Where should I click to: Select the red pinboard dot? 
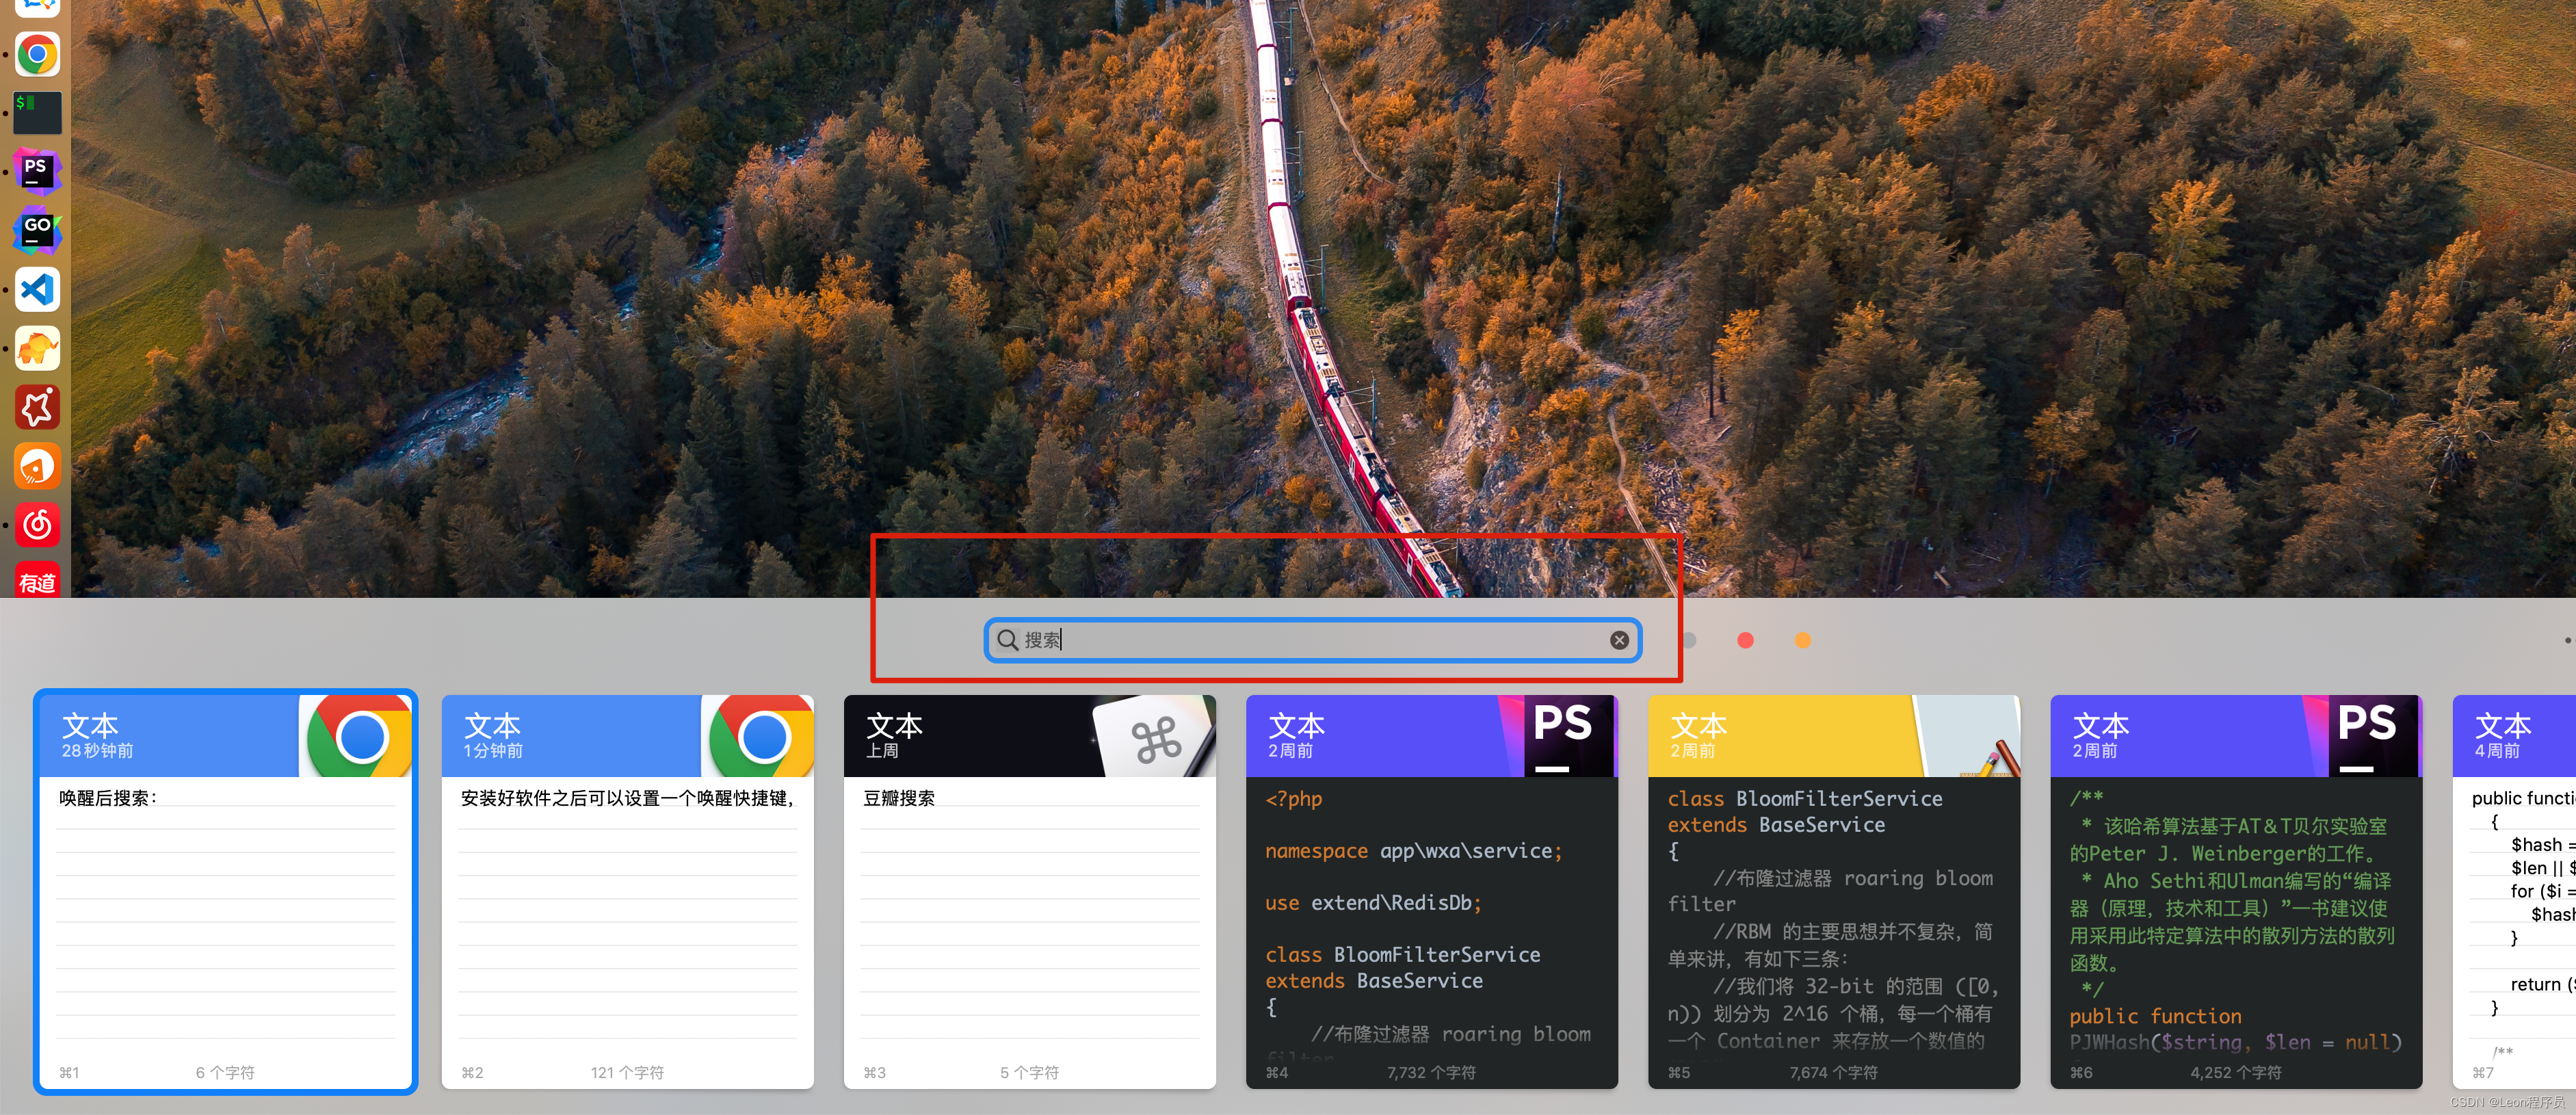(1745, 640)
